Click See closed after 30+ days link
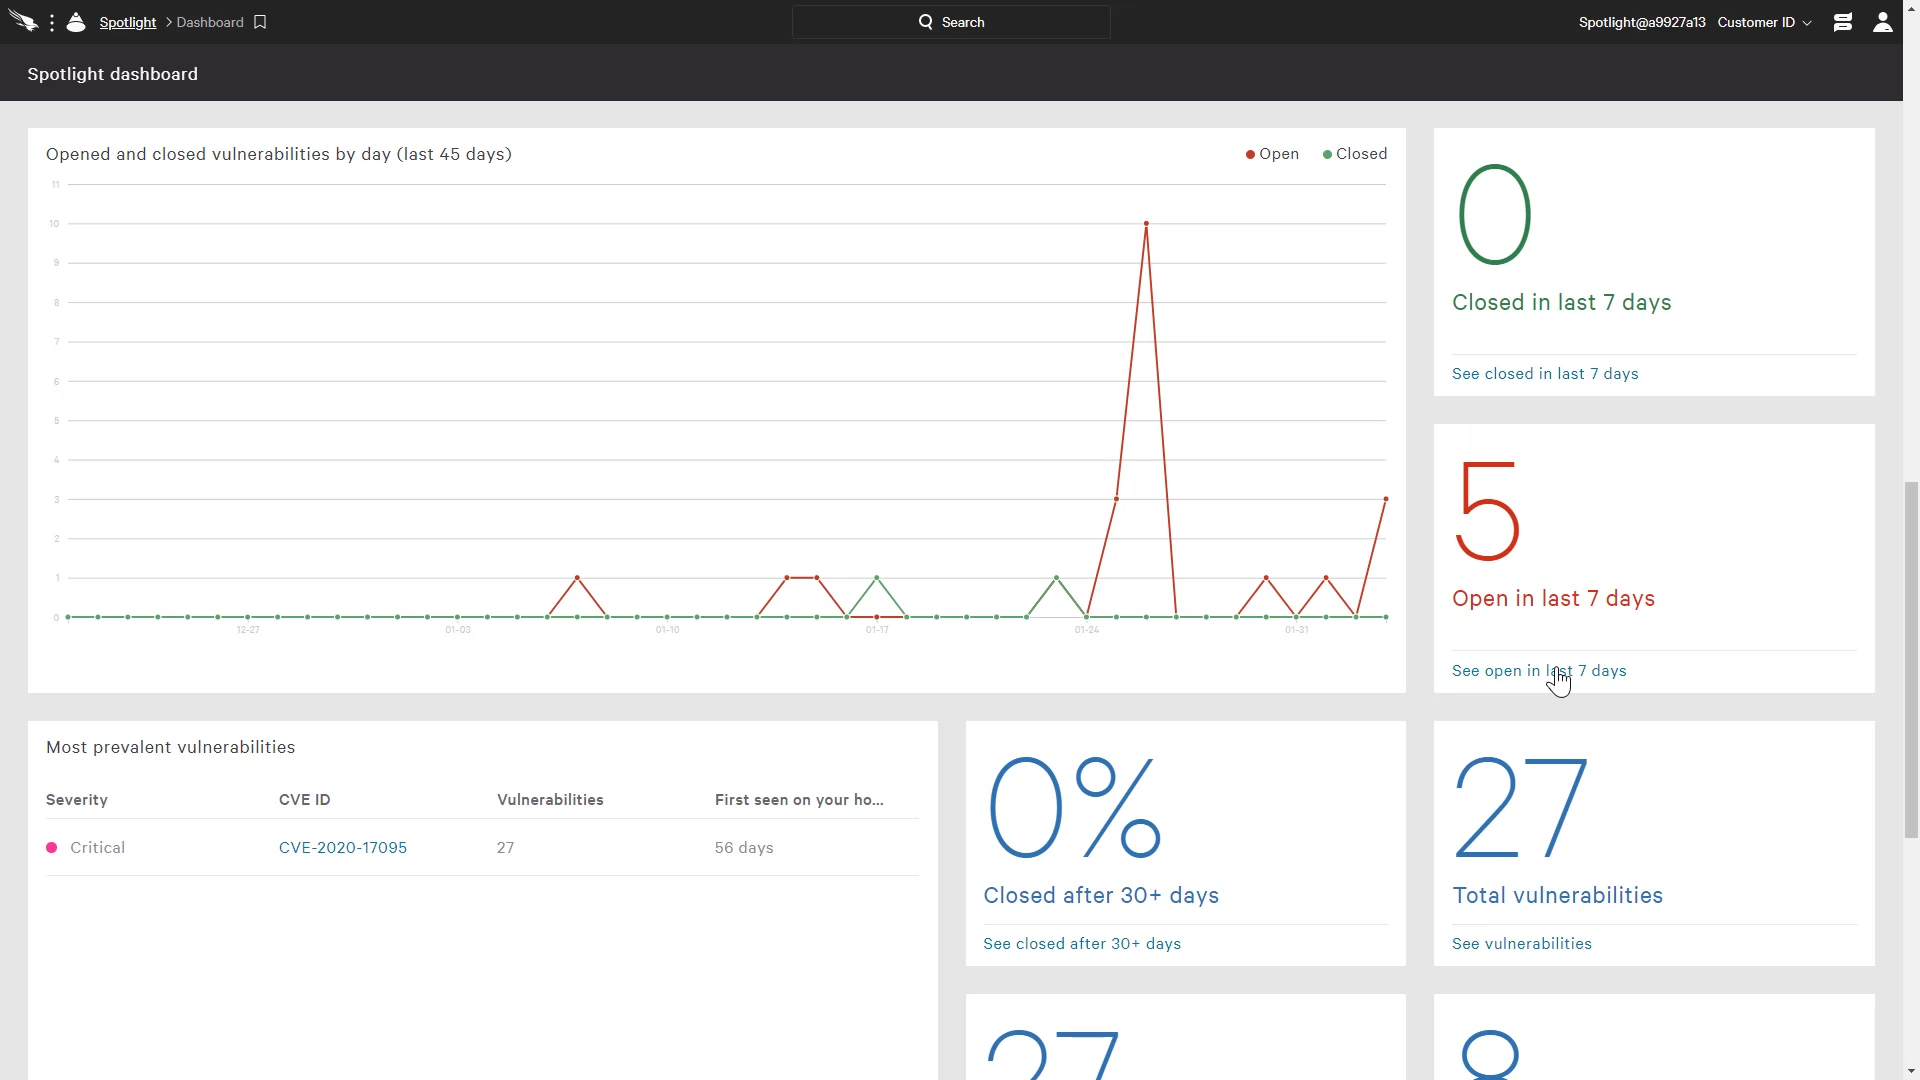The height and width of the screenshot is (1080, 1920). click(1081, 943)
